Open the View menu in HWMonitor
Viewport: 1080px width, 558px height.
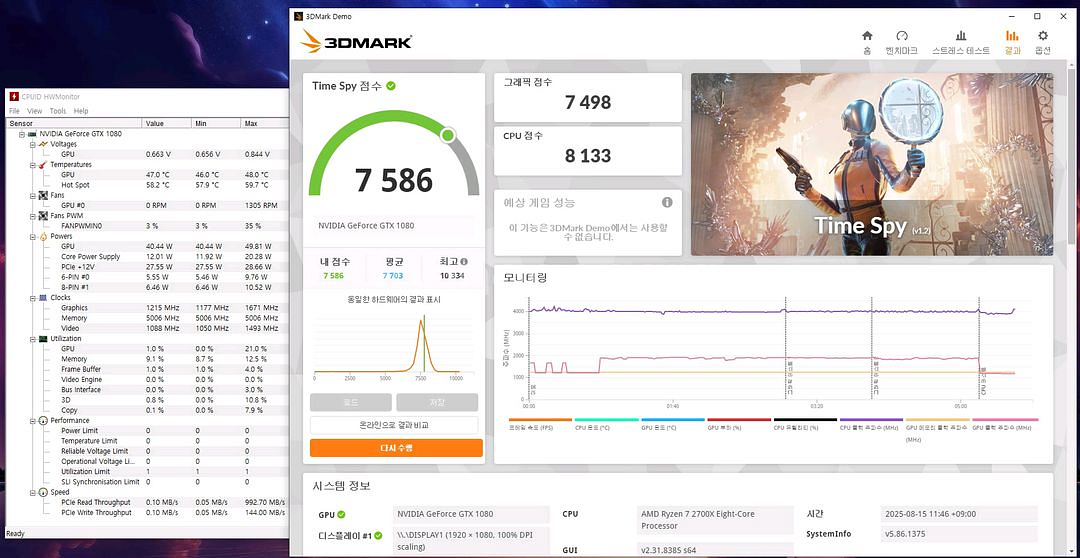tap(34, 111)
